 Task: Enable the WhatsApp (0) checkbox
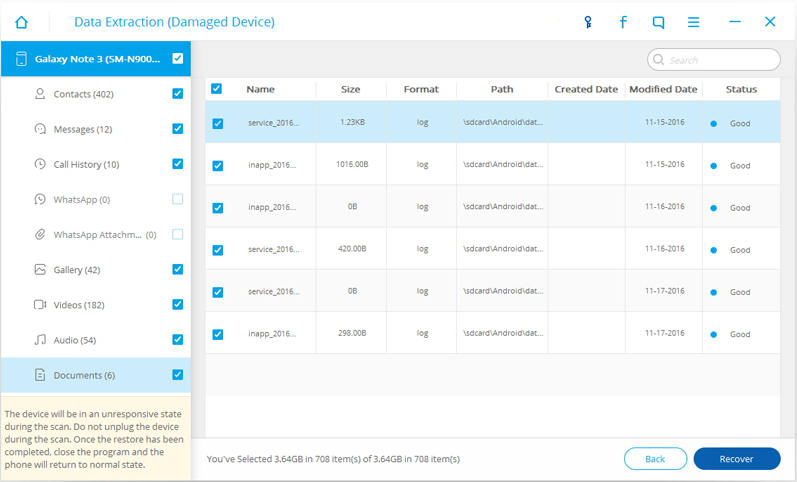pos(177,199)
